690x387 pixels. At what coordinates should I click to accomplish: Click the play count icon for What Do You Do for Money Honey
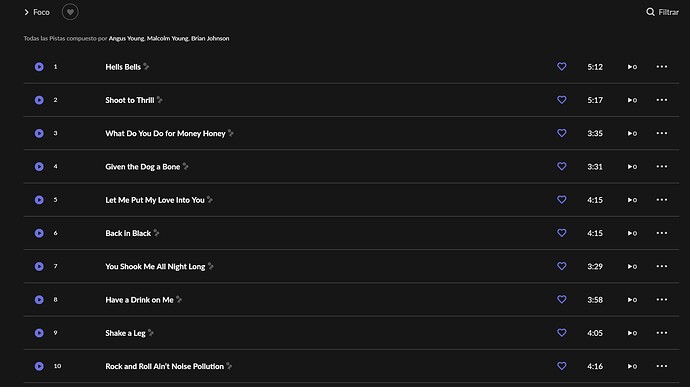[x=632, y=133]
